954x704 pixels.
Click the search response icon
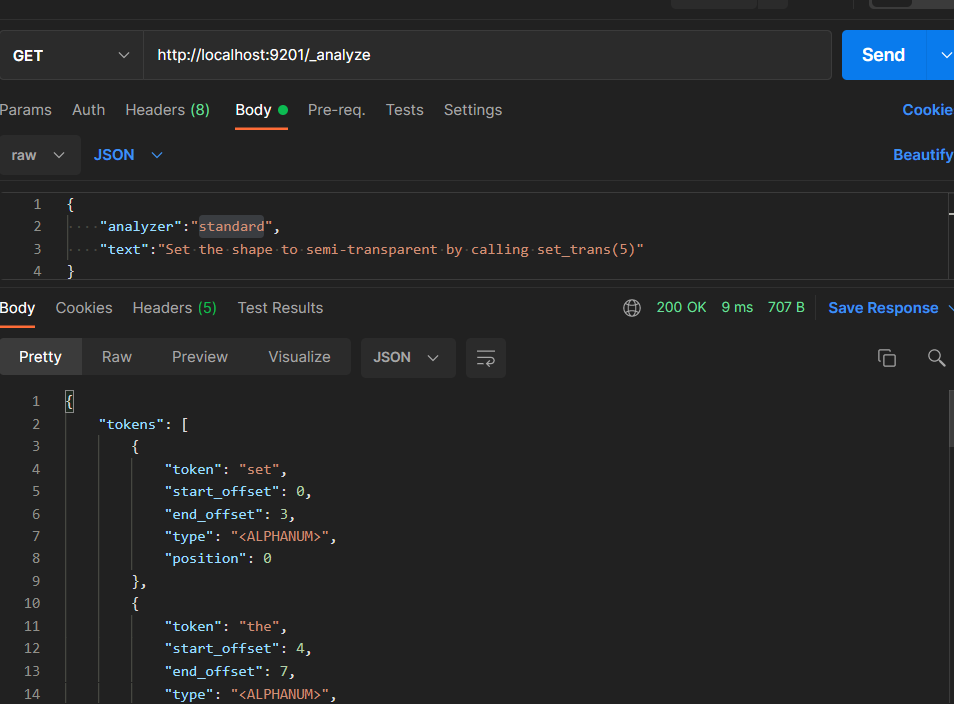(936, 358)
